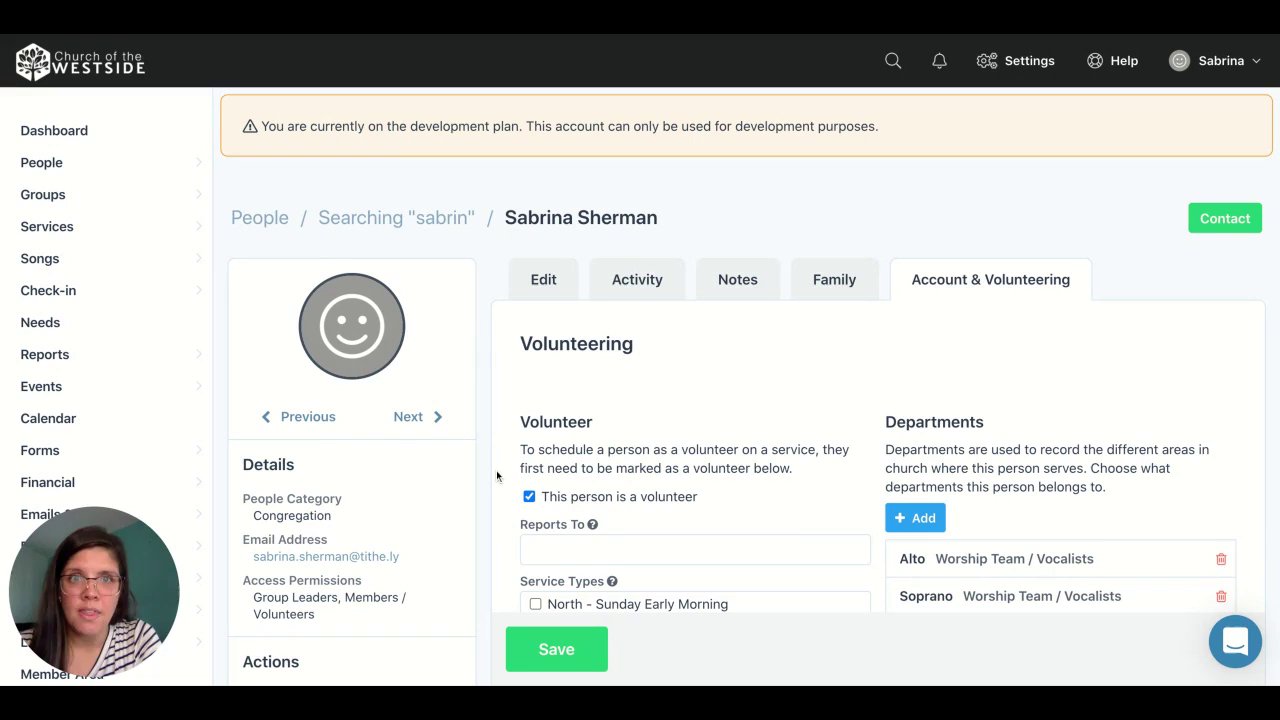1280x720 pixels.
Task: Expand the Financial sidebar menu
Action: click(198, 482)
